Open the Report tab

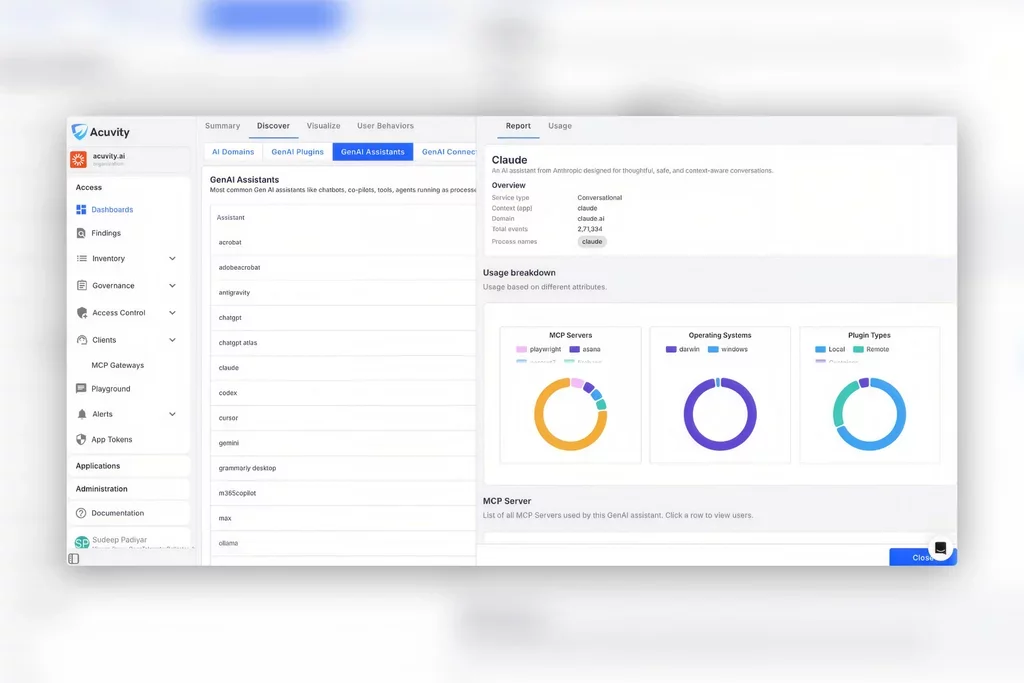click(518, 126)
